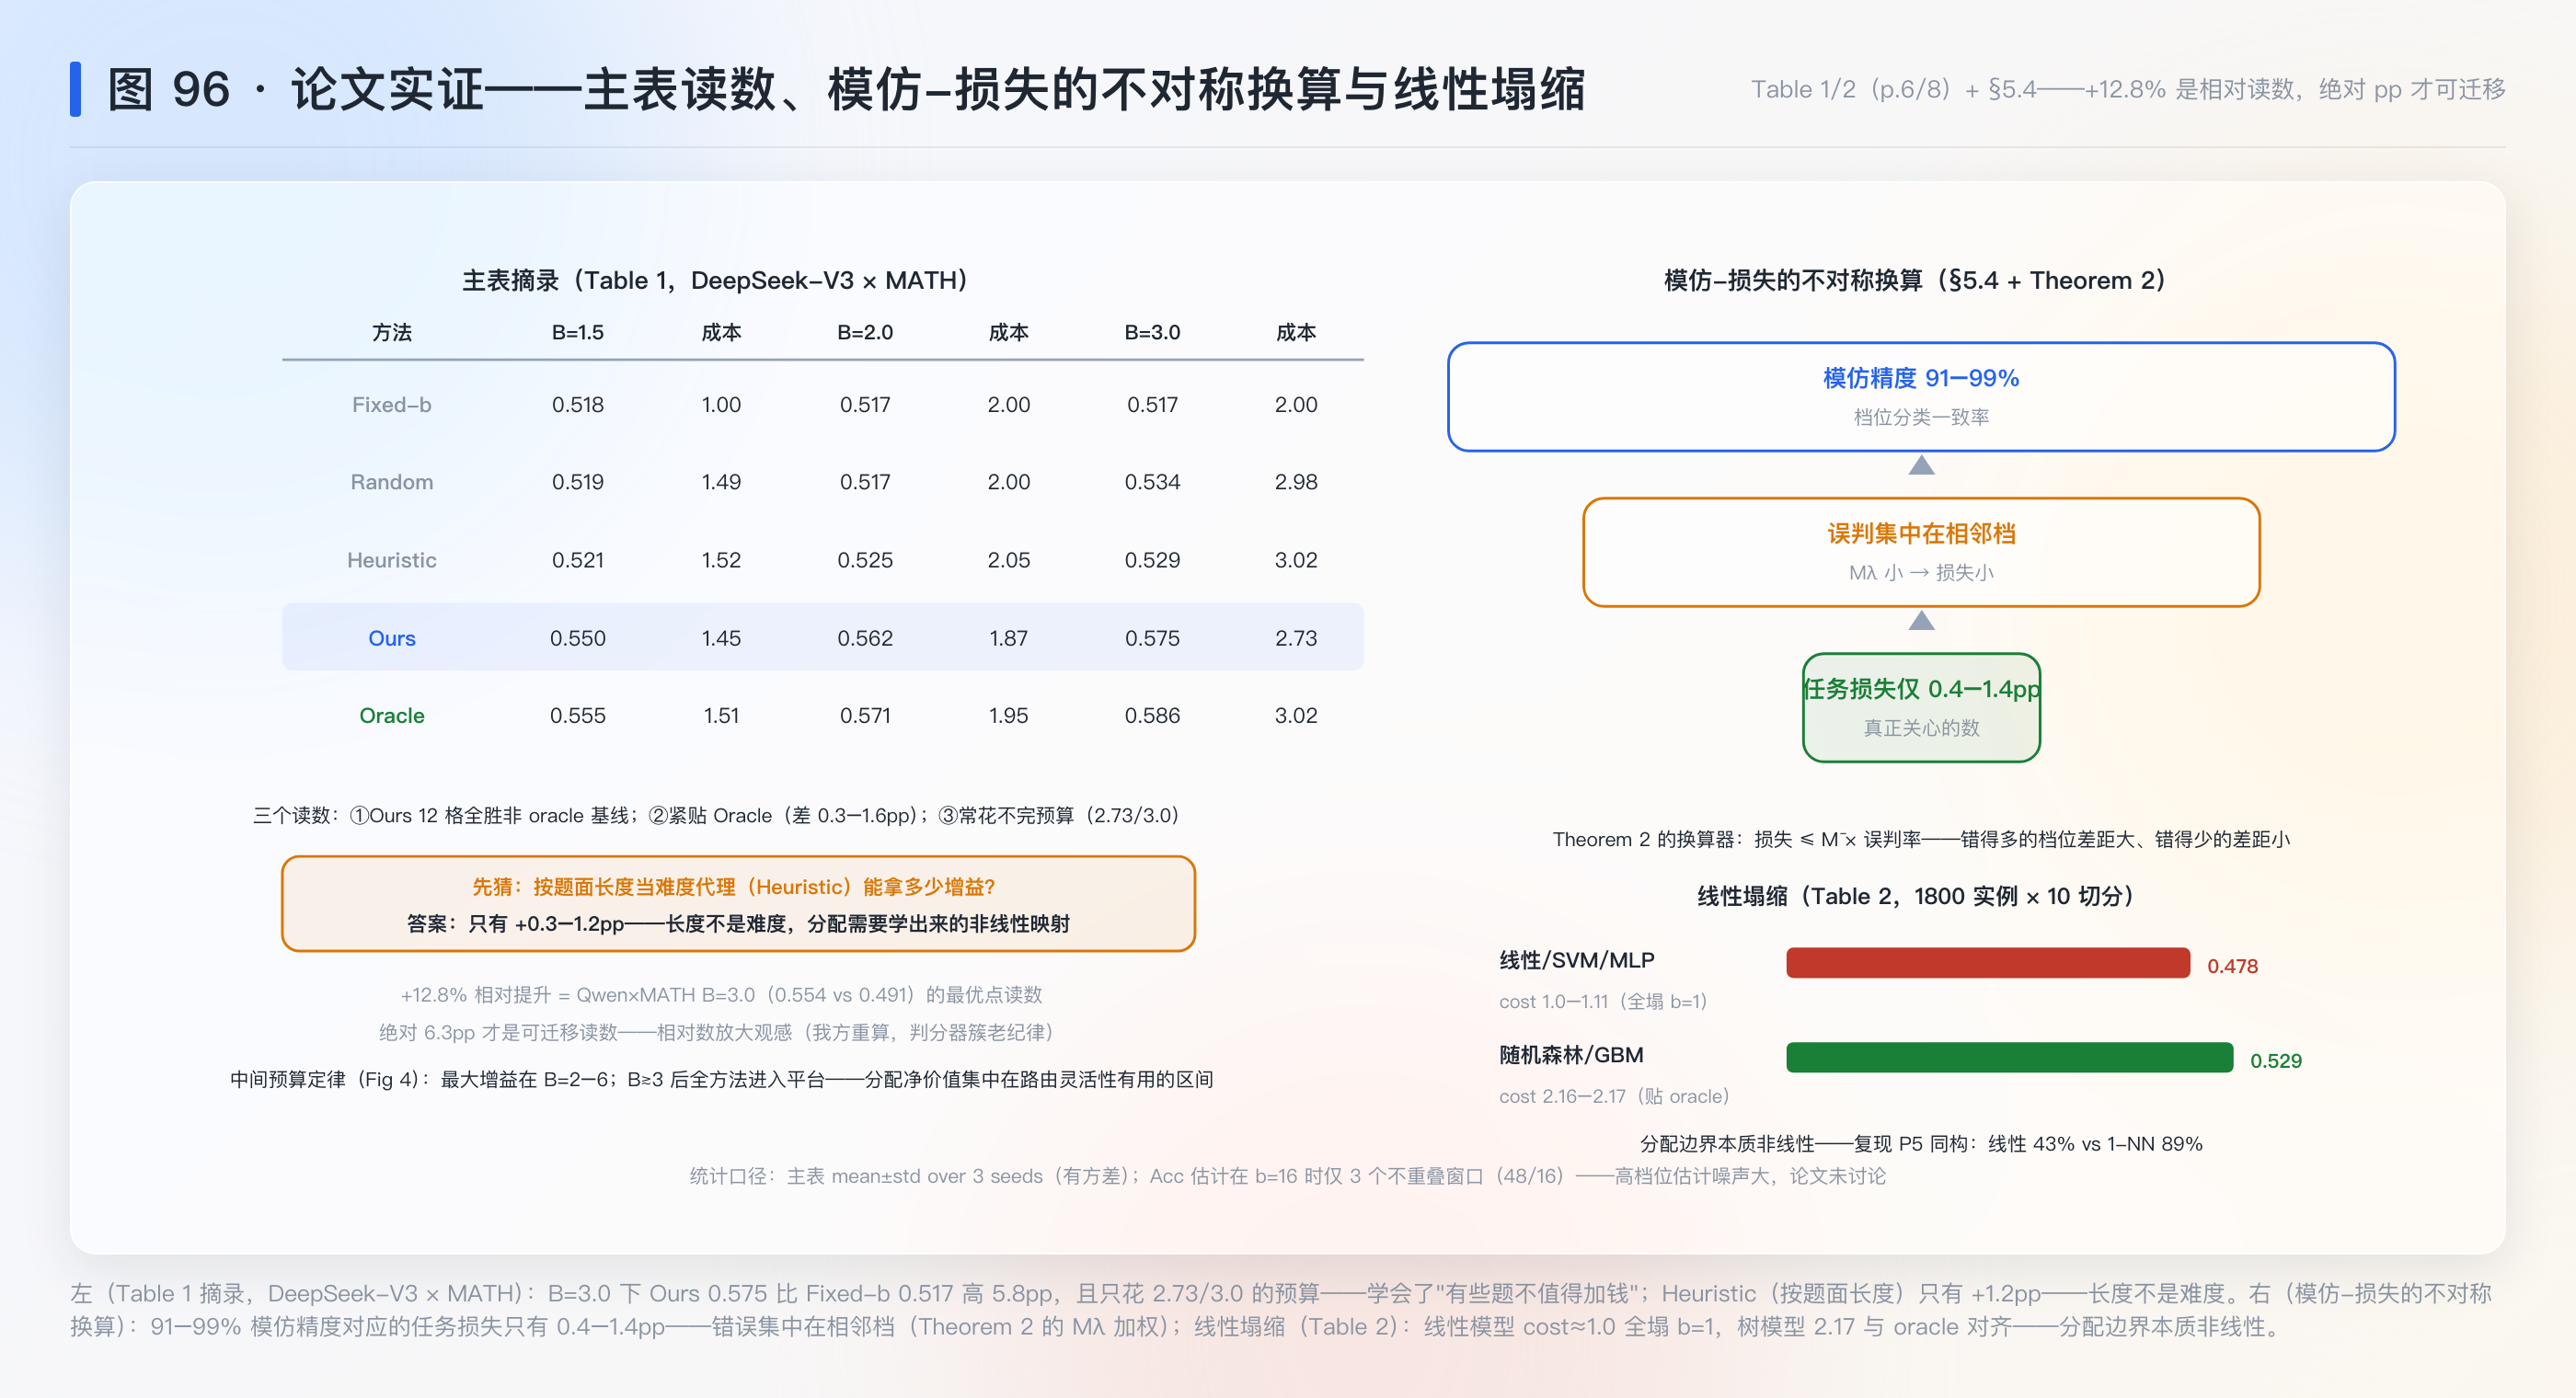
Task: Click the '中间预算定律 (Fig 4)' line
Action: click(721, 1079)
